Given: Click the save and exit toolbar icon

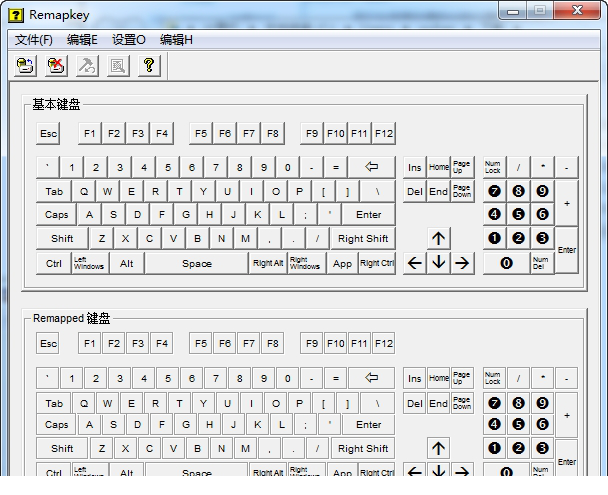Looking at the screenshot, I should (26, 66).
